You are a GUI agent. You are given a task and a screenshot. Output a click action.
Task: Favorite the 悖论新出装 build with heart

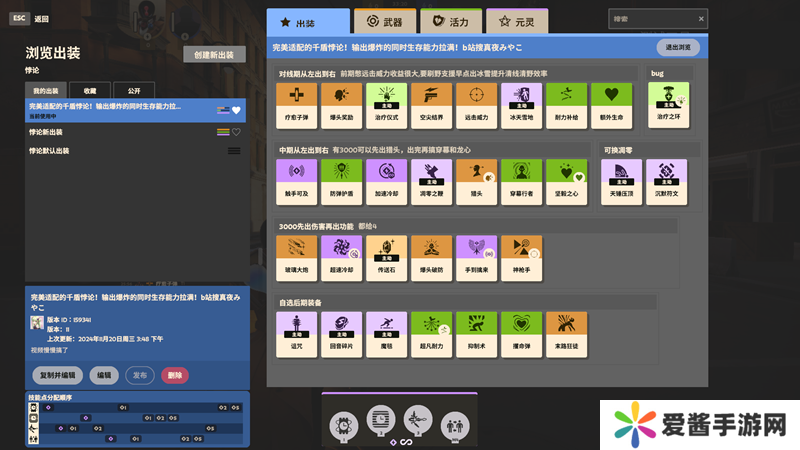[237, 132]
